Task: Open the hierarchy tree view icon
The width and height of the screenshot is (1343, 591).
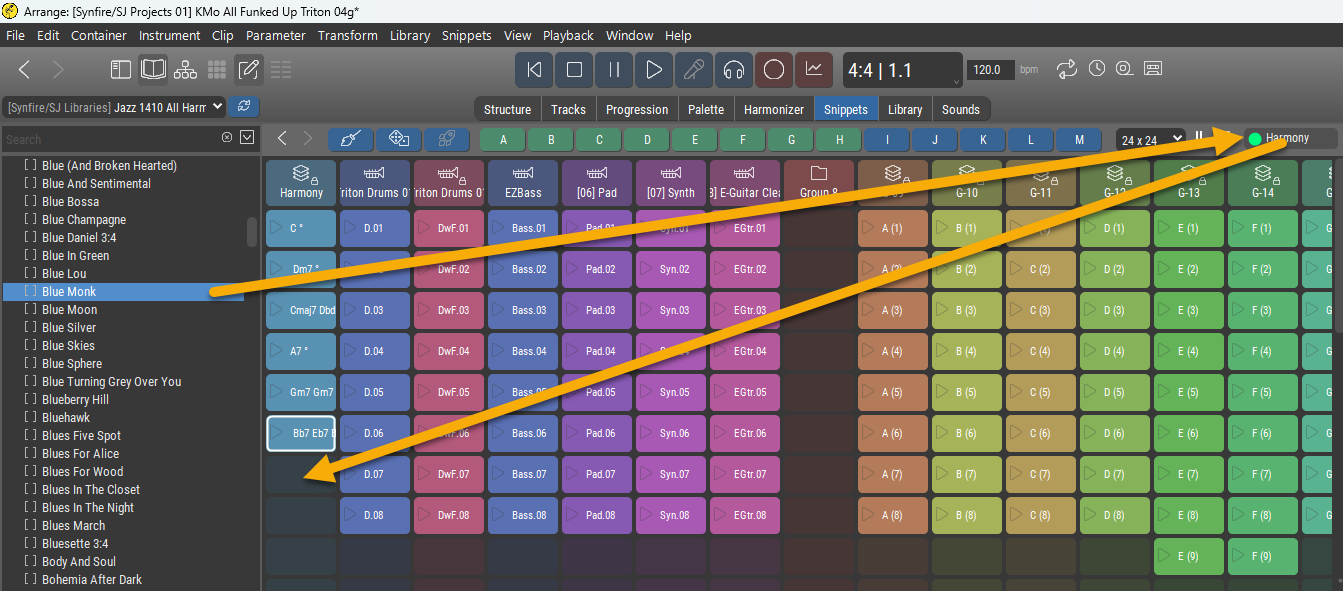Action: coord(185,70)
